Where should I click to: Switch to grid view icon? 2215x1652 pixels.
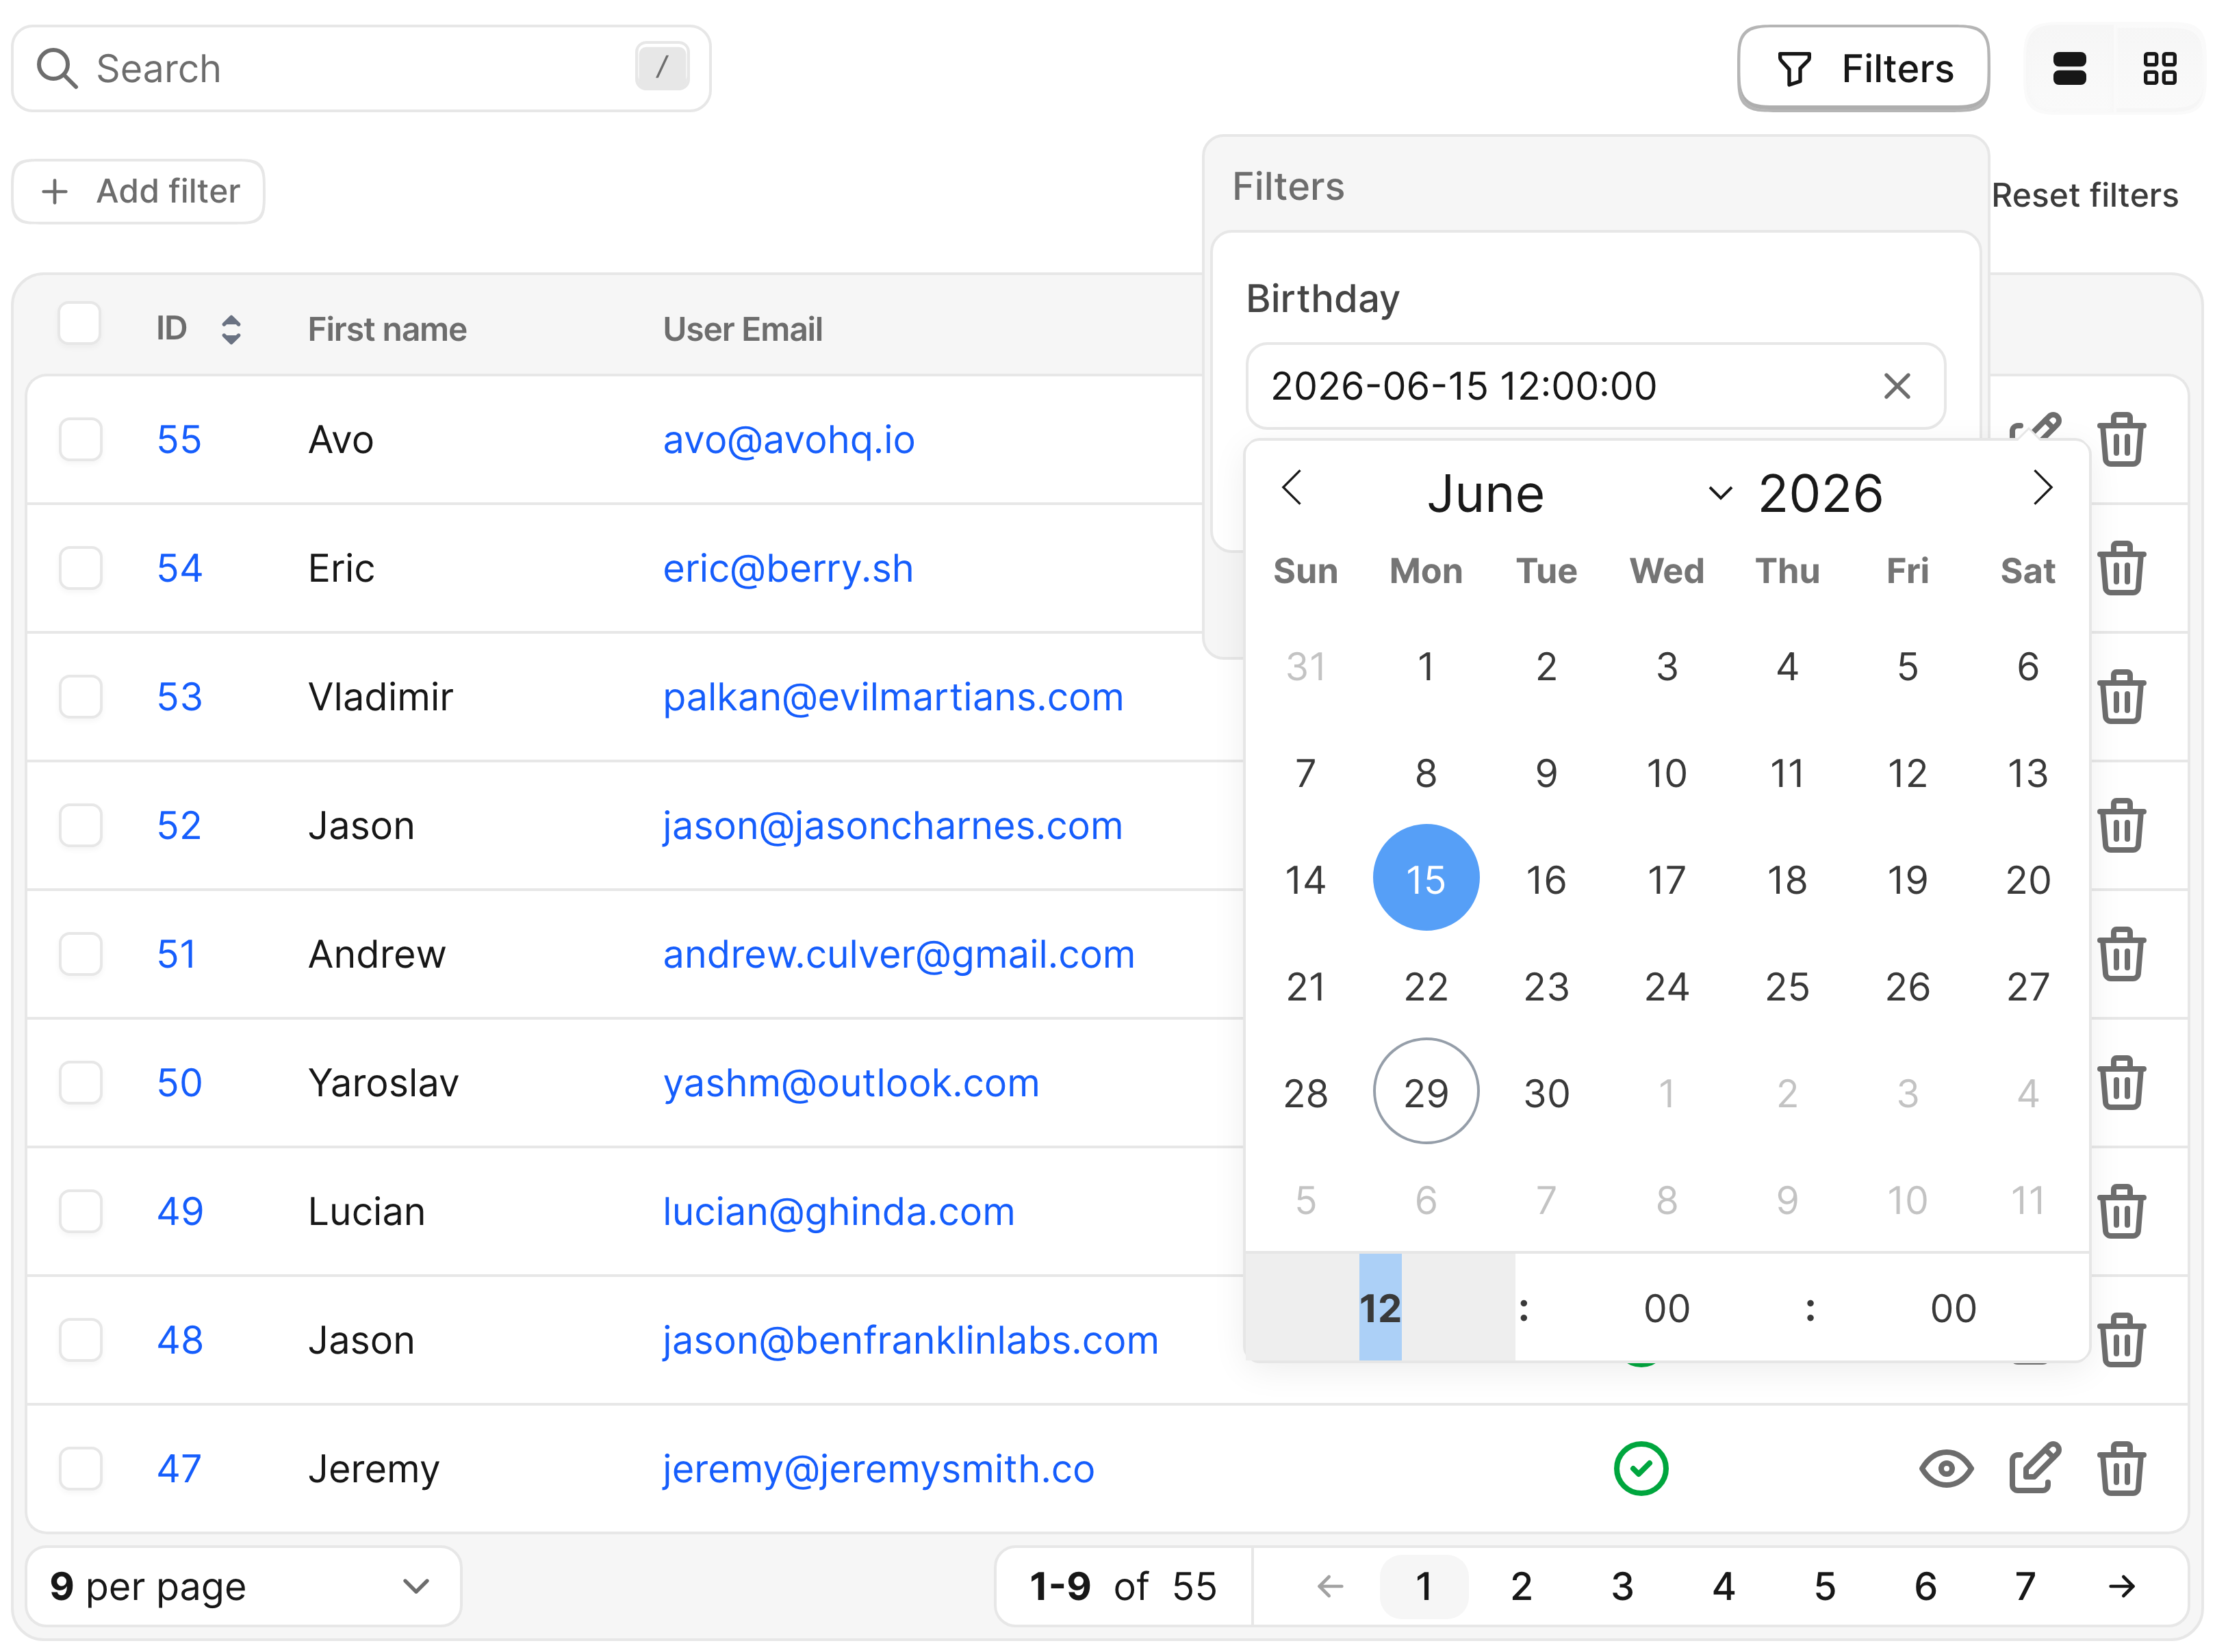coord(2160,69)
